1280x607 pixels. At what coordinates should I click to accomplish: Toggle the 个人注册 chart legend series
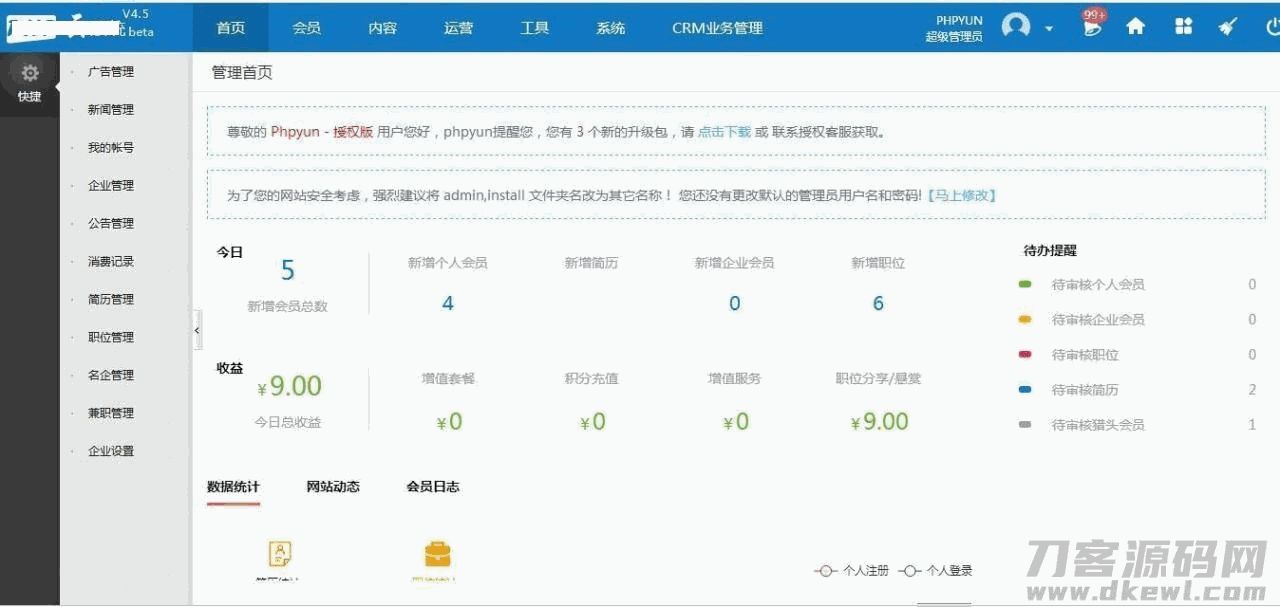click(853, 571)
